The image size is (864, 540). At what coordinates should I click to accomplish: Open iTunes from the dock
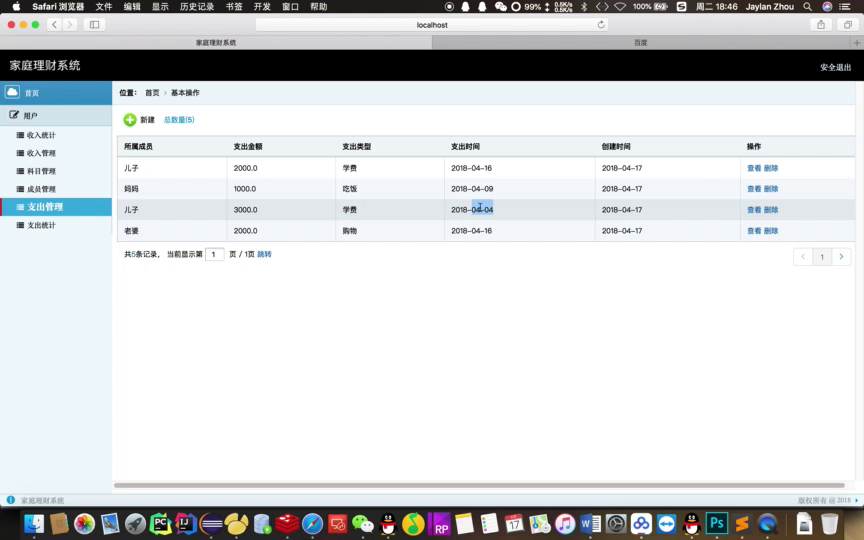pyautogui.click(x=565, y=523)
